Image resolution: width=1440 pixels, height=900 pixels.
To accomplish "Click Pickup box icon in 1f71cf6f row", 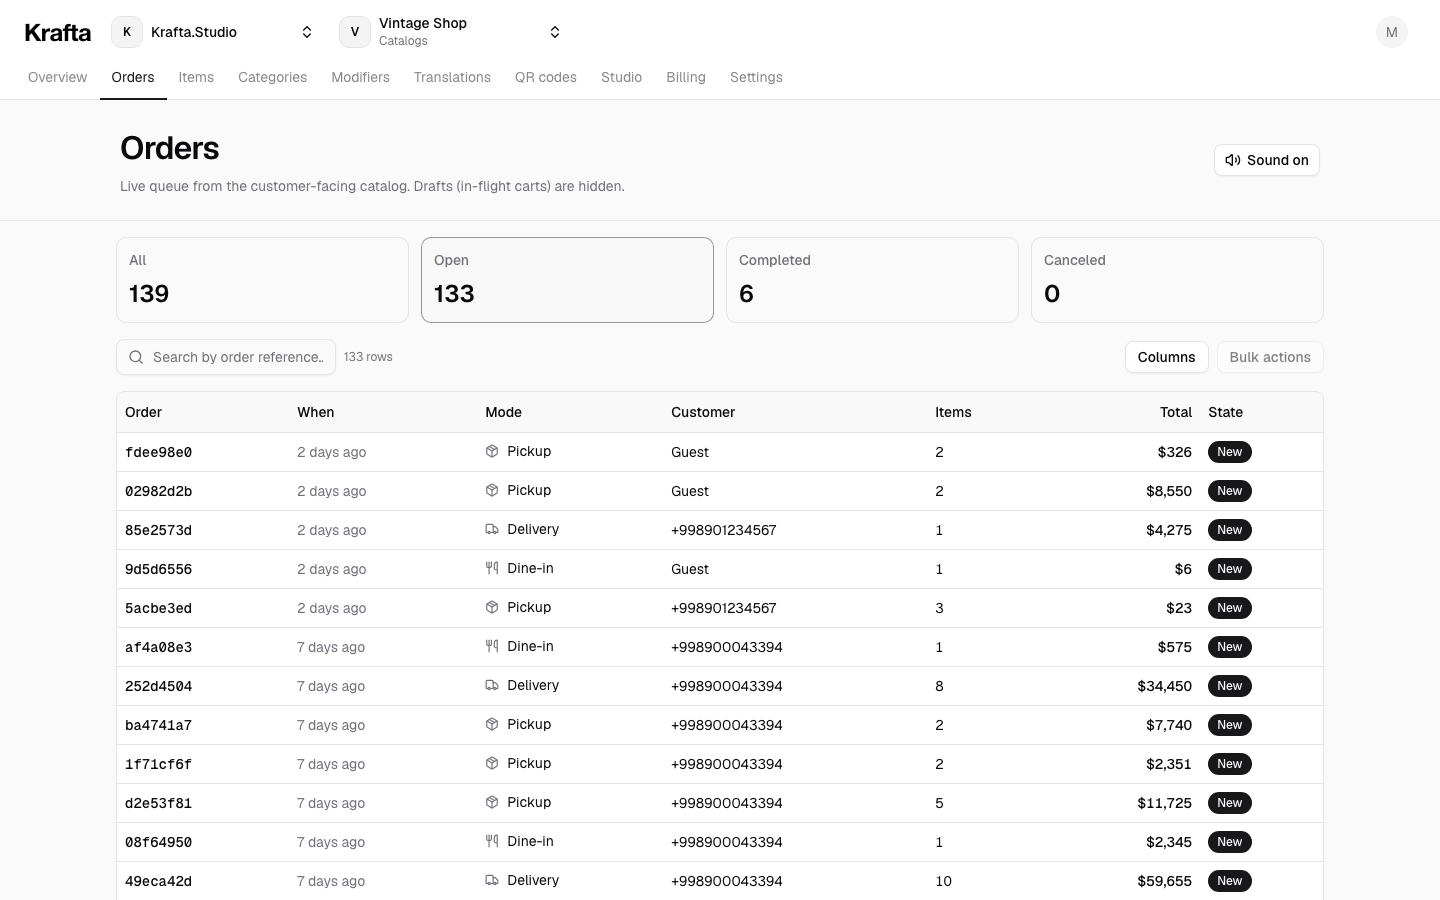I will coord(492,763).
